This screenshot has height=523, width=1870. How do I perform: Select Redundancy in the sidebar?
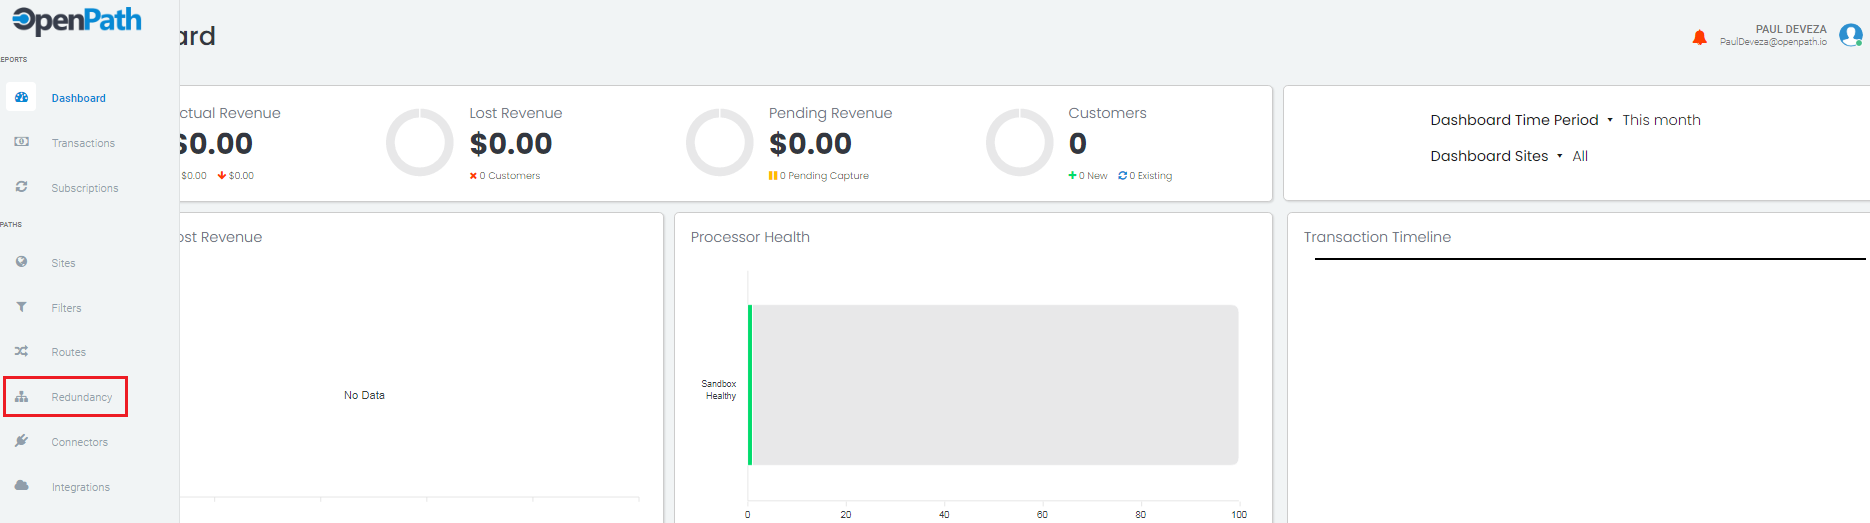point(82,397)
